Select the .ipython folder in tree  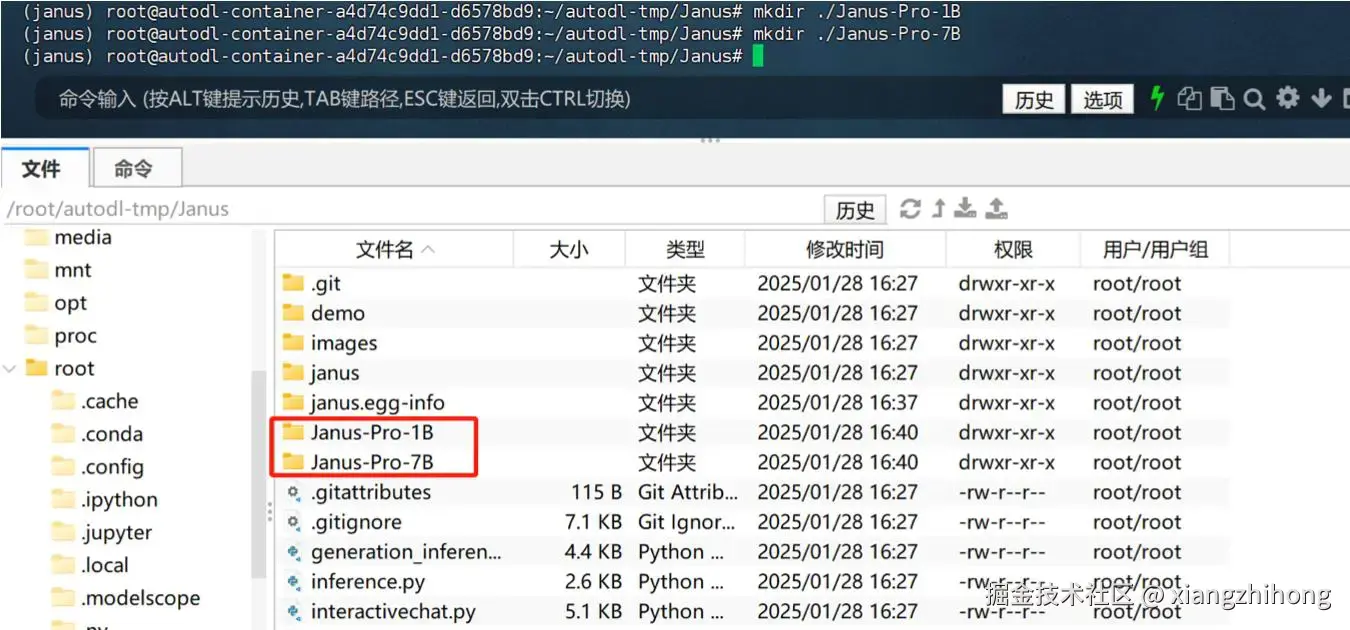(x=119, y=500)
